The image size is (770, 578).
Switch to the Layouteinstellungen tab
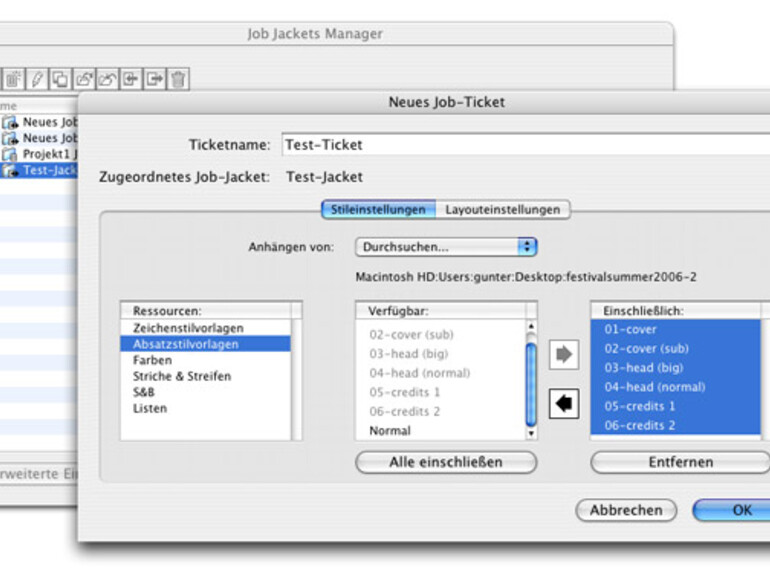(x=502, y=210)
